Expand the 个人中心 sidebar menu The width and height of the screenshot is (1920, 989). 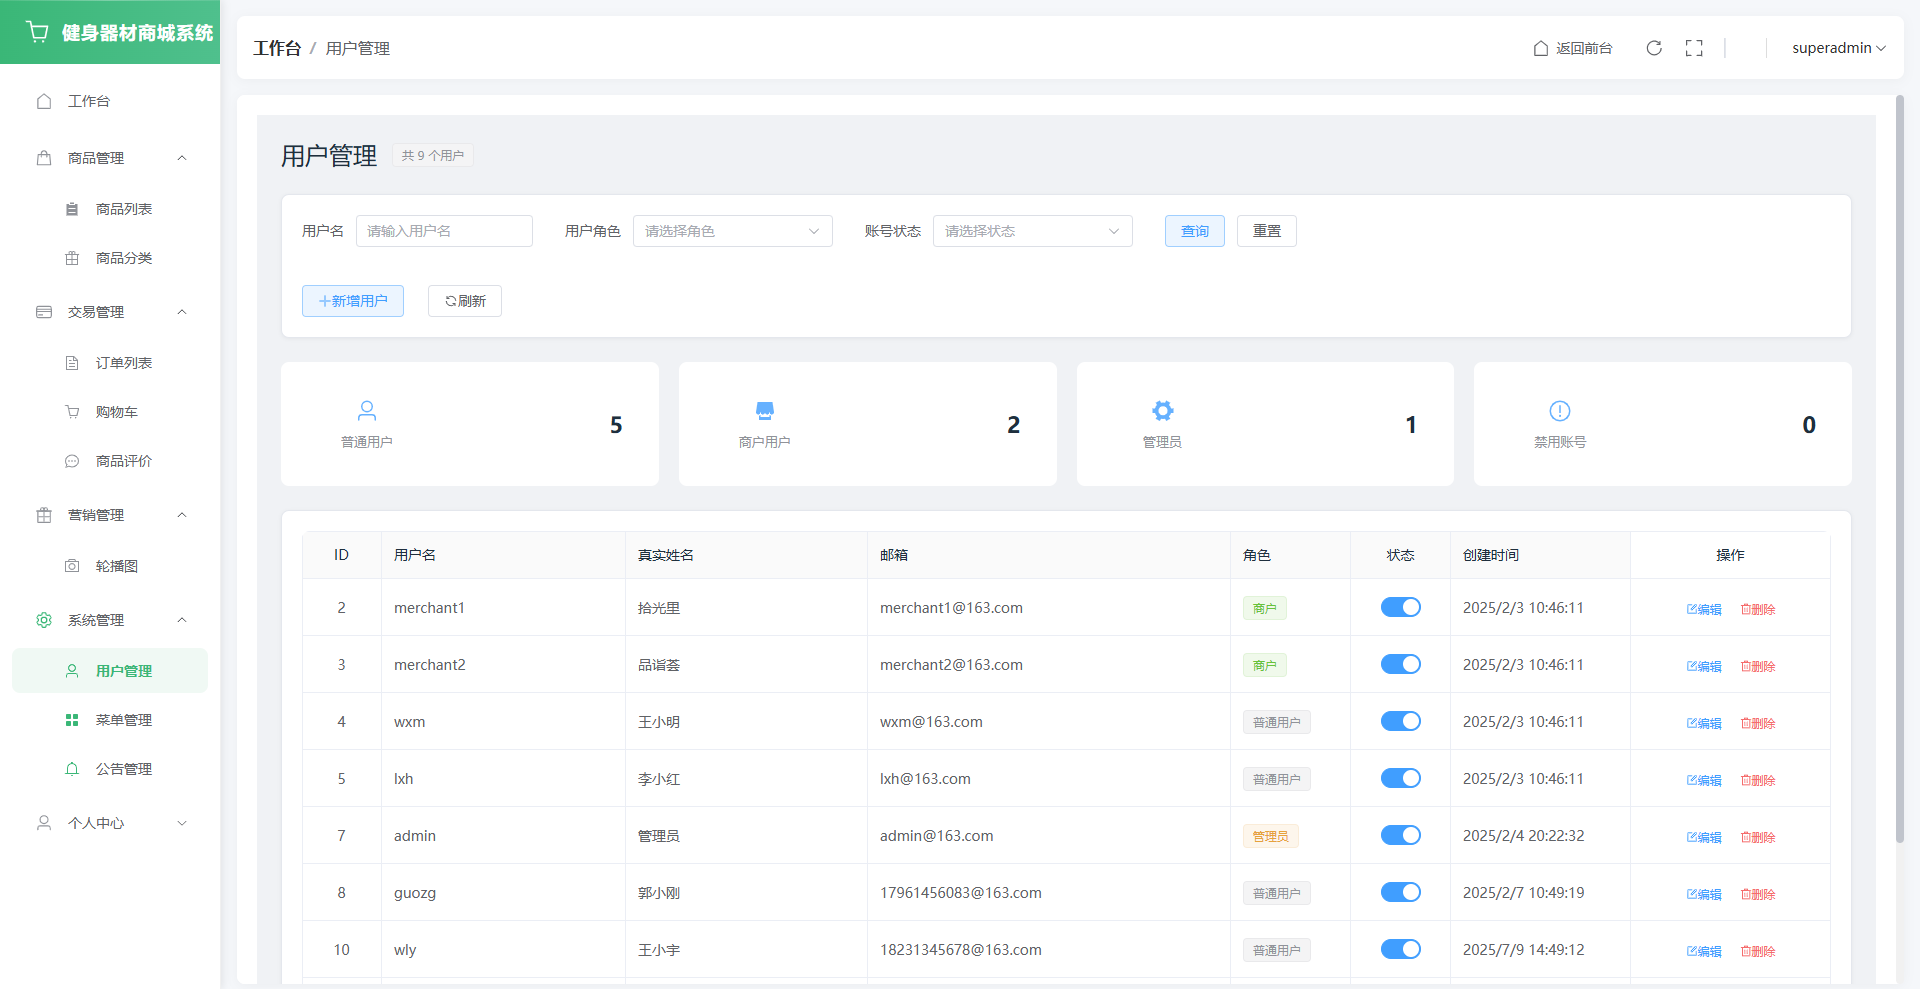110,823
